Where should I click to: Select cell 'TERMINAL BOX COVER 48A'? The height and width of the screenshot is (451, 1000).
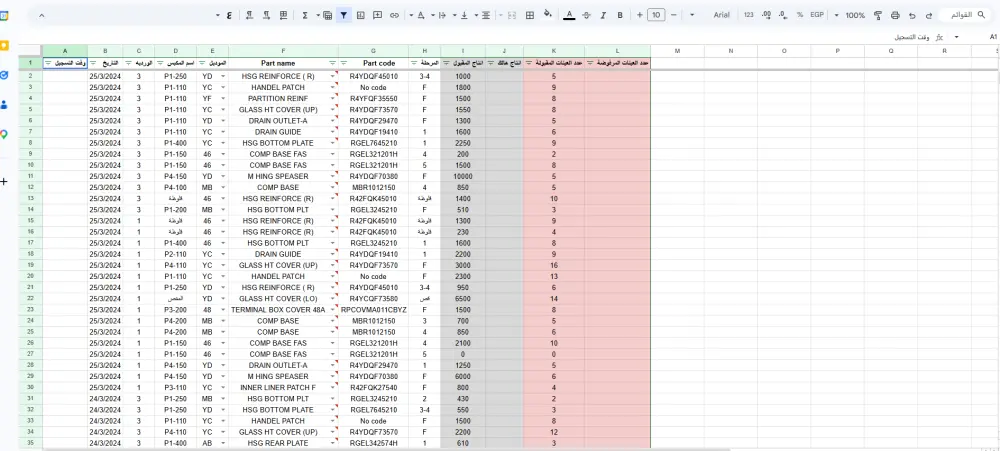pyautogui.click(x=283, y=309)
